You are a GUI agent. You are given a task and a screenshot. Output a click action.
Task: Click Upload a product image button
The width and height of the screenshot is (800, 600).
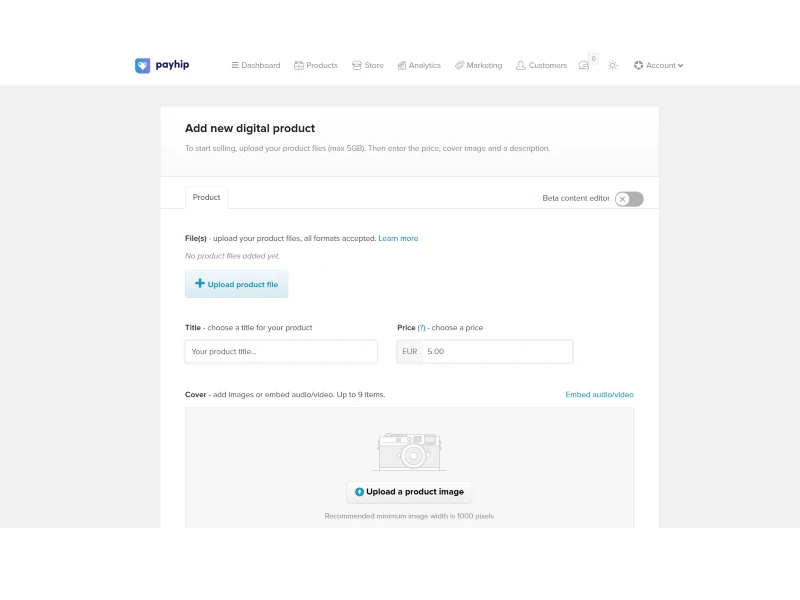point(409,492)
